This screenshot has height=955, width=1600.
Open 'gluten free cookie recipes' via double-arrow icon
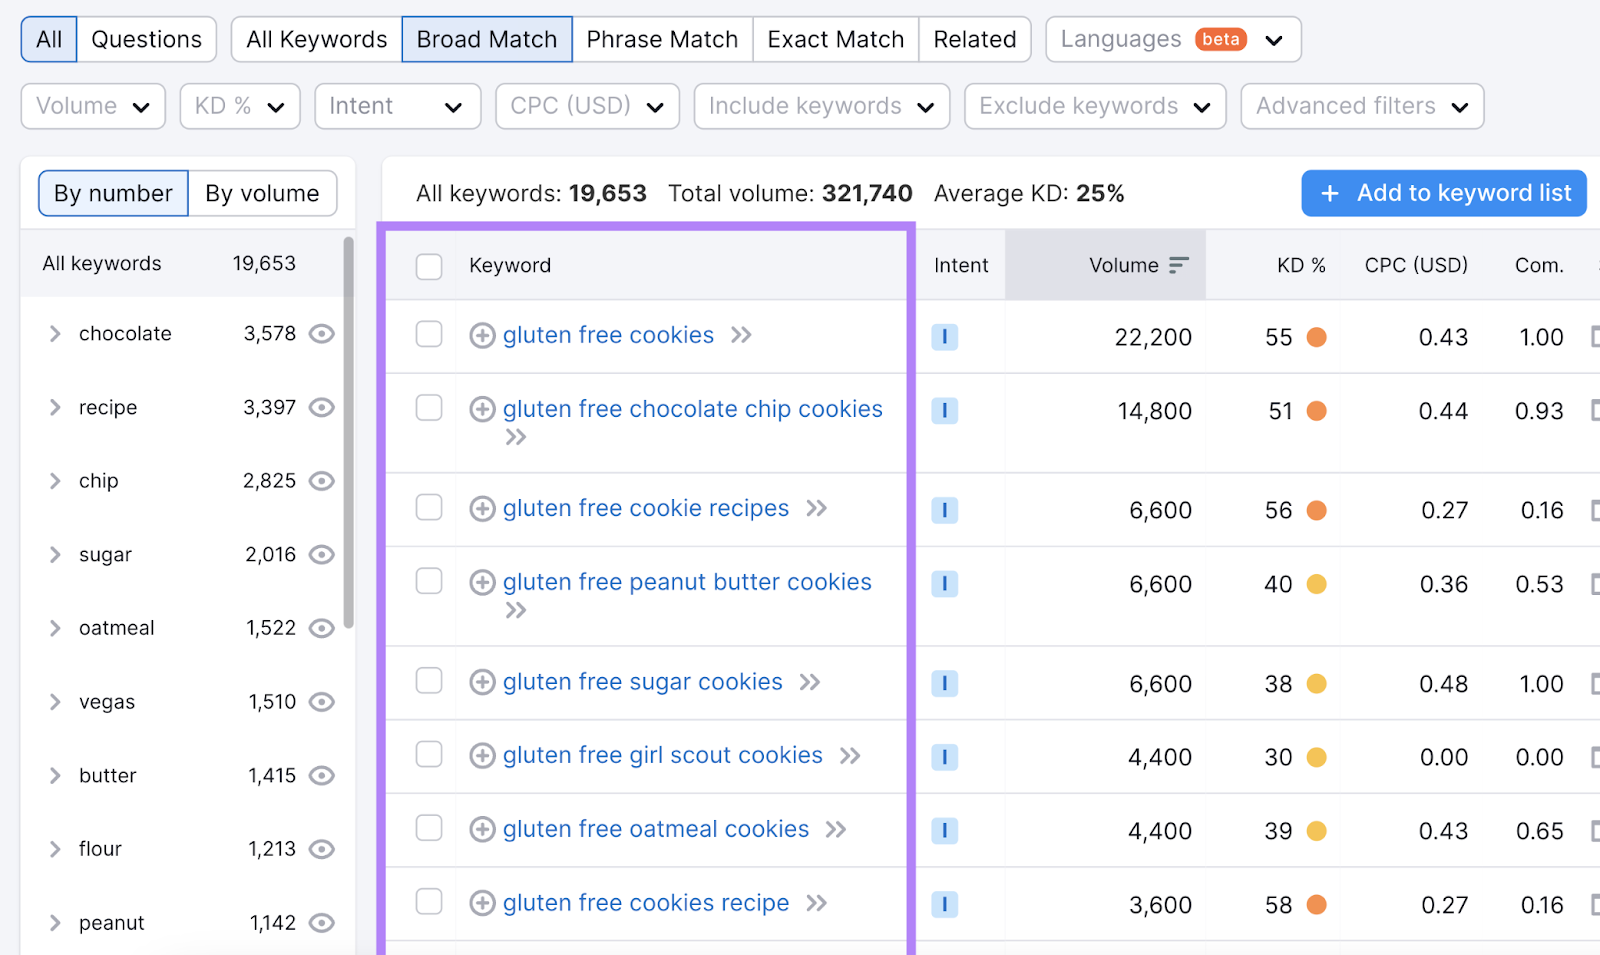pyautogui.click(x=817, y=508)
